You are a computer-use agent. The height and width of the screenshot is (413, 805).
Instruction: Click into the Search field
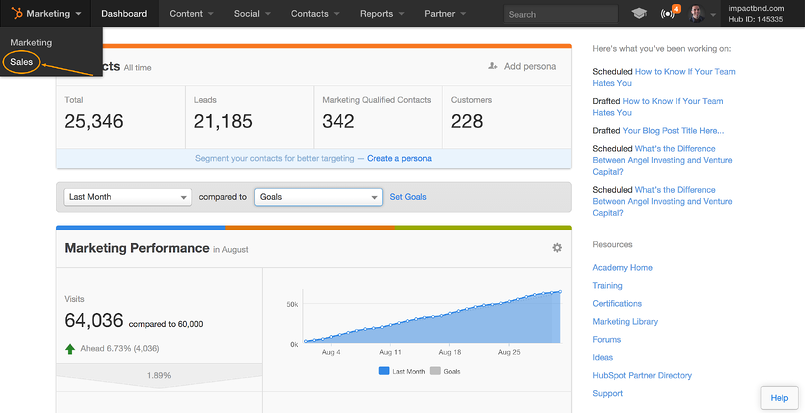coord(561,14)
